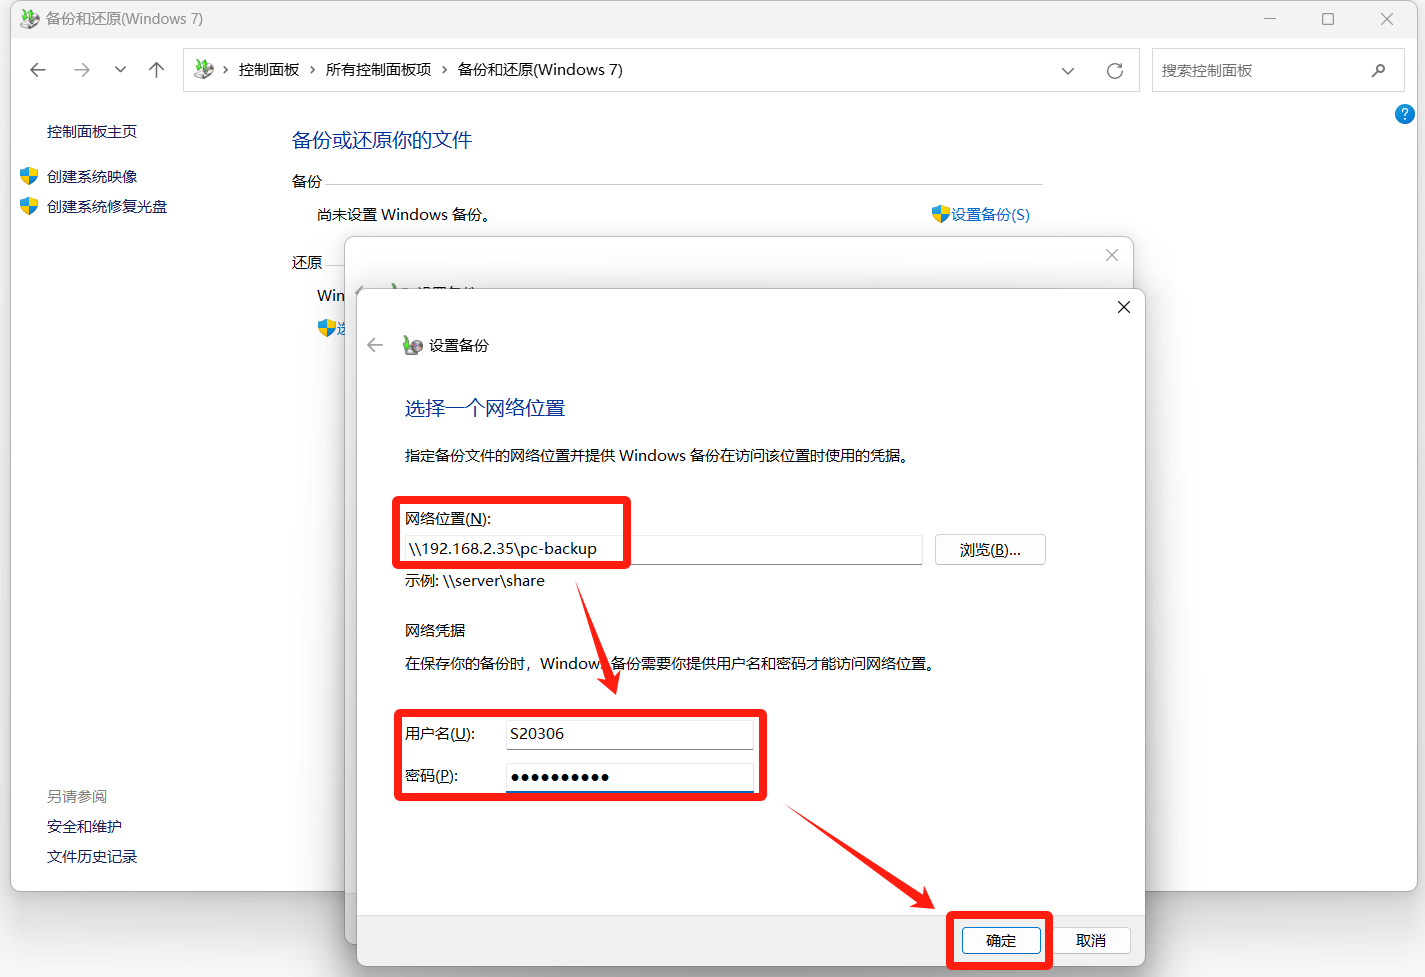Click the back arrow in the navigation bar

(x=38, y=70)
